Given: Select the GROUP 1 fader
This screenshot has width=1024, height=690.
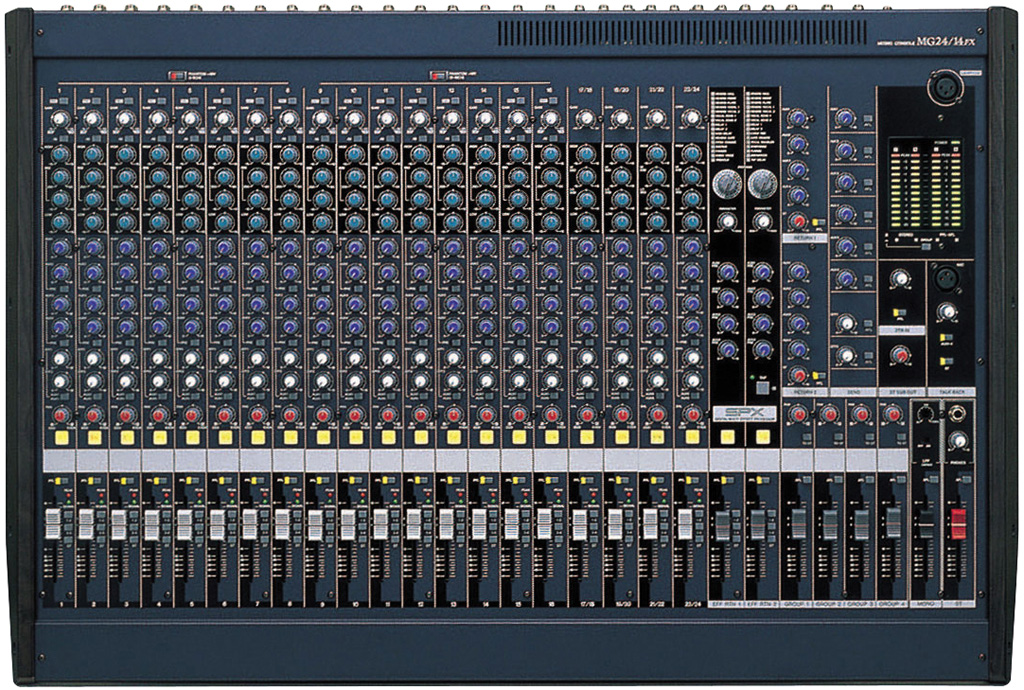Looking at the screenshot, I should tap(797, 524).
